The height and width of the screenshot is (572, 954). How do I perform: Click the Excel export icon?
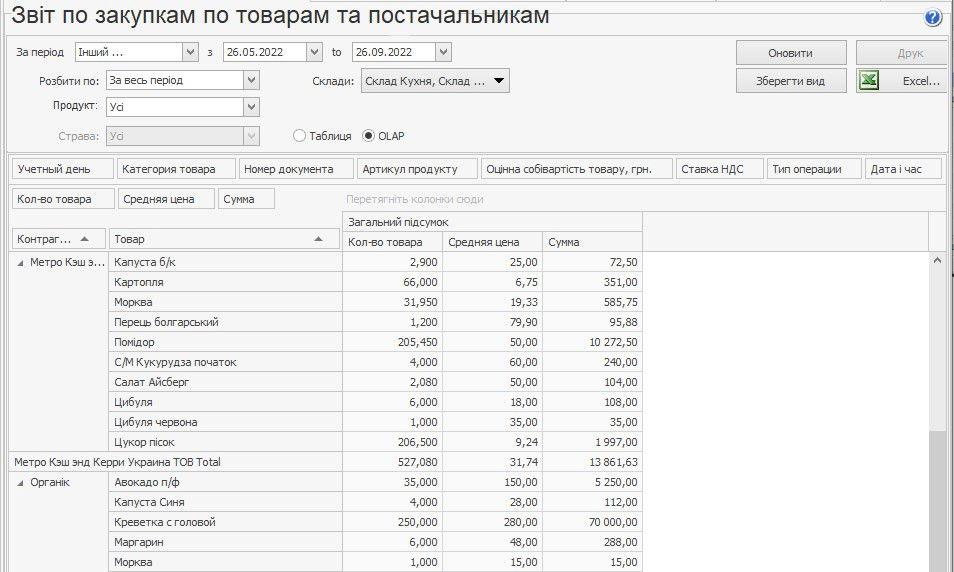[869, 81]
